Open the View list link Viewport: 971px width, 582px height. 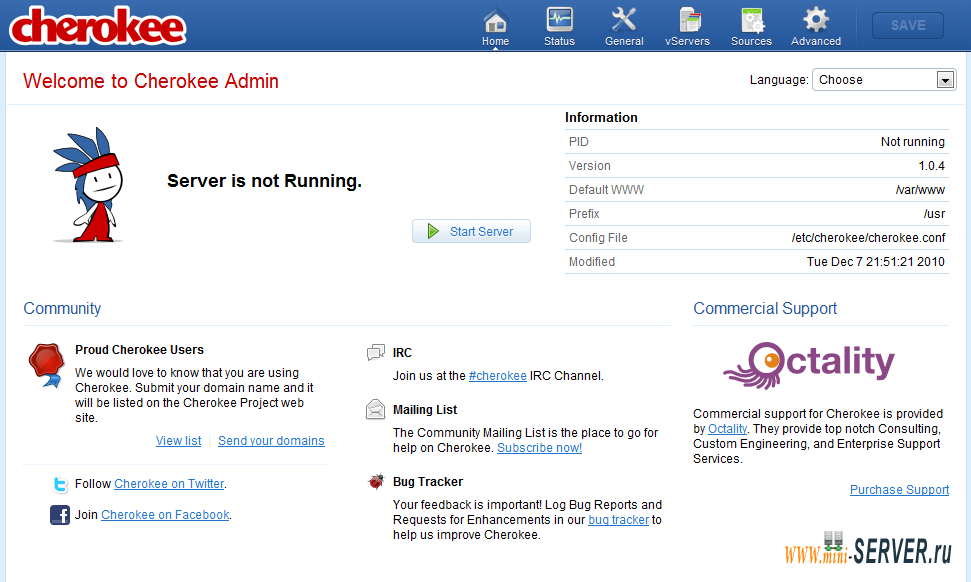coord(178,441)
